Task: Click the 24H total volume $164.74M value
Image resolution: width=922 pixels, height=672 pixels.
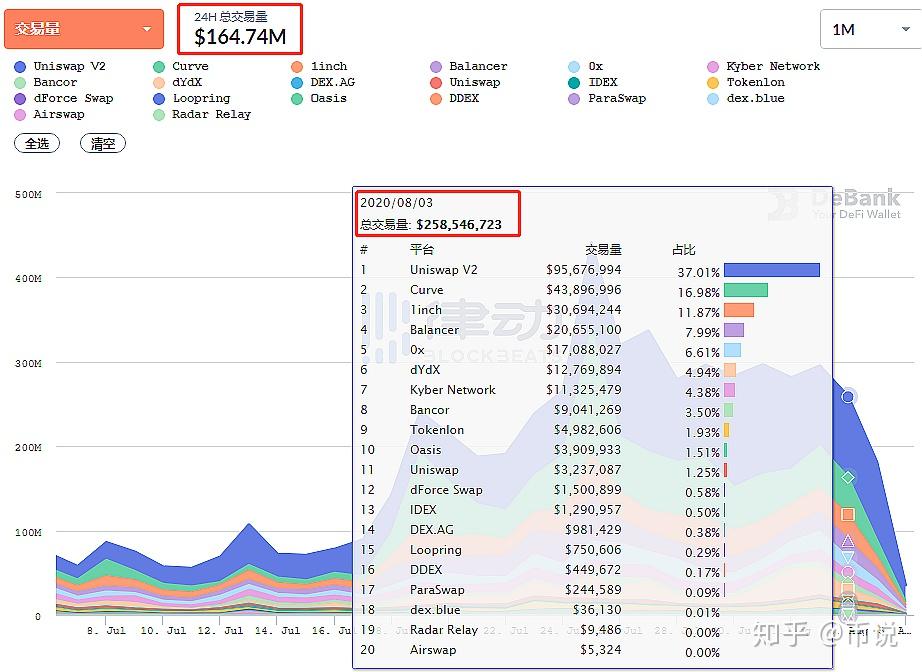Action: pos(240,36)
